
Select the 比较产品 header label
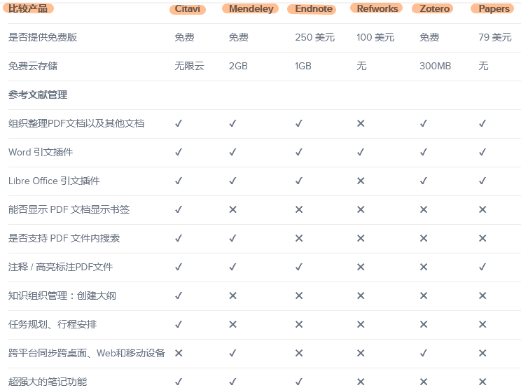[x=28, y=8]
